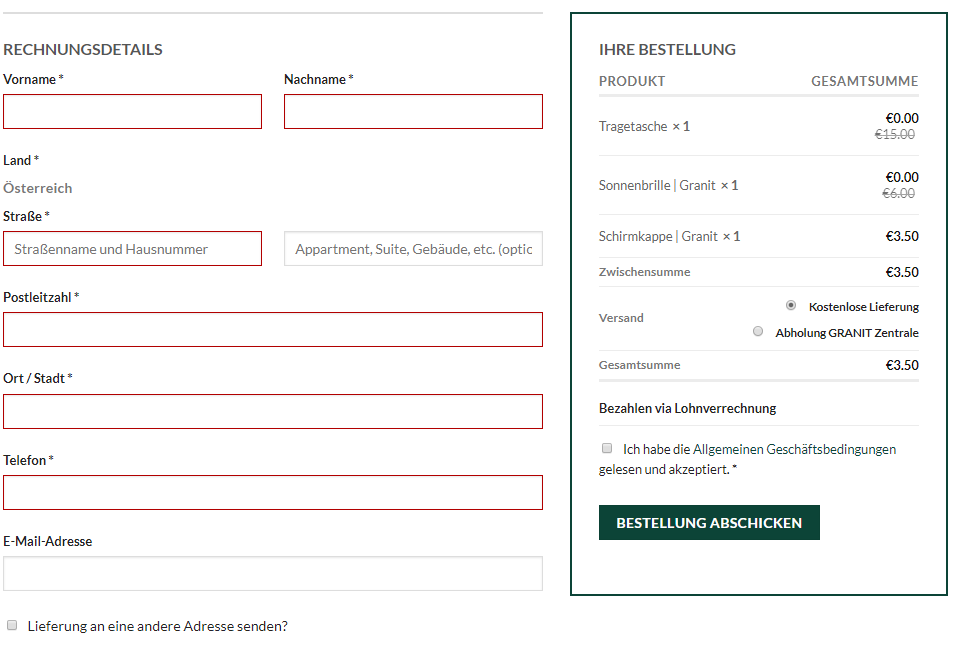Accept the terms and conditions checkbox
The height and width of the screenshot is (646, 957).
(x=607, y=448)
